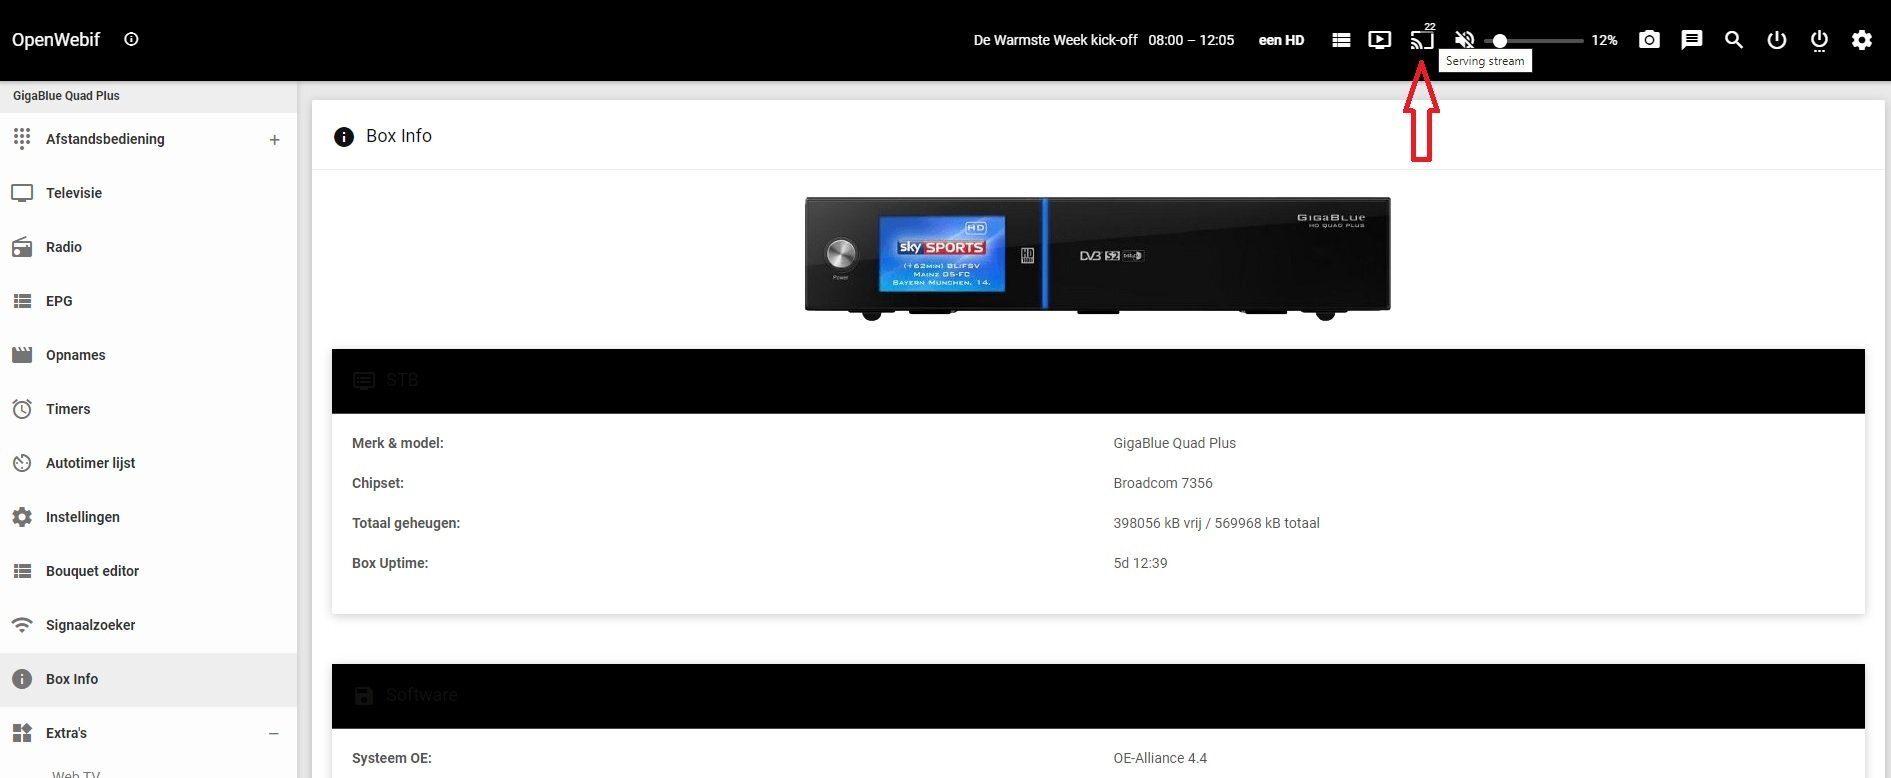Click the OpenWebif logo title
The height and width of the screenshot is (778, 1891).
point(56,40)
